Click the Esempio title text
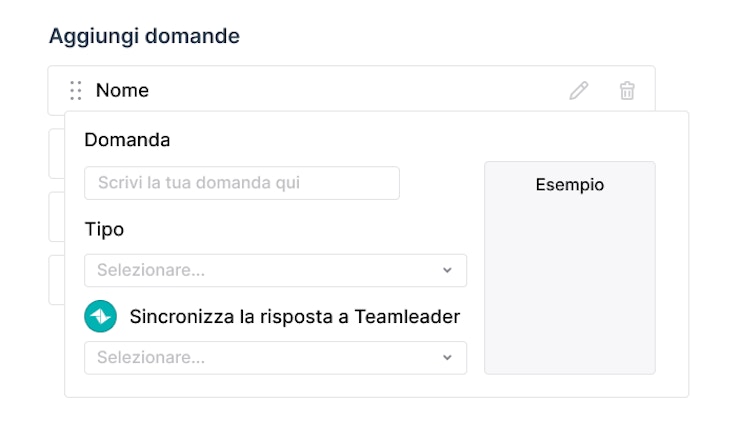736x421 pixels. tap(570, 185)
